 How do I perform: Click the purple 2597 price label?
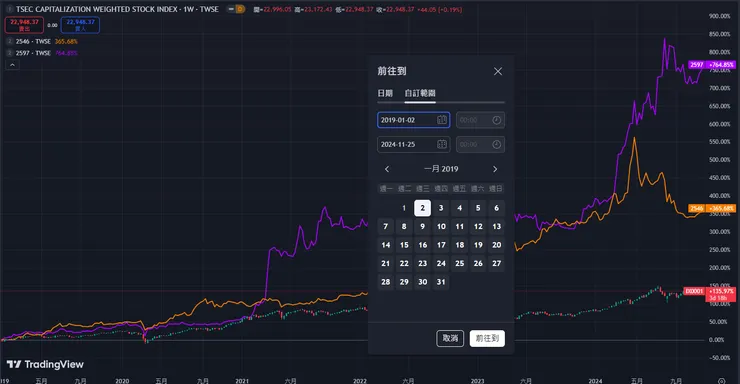pyautogui.click(x=712, y=65)
